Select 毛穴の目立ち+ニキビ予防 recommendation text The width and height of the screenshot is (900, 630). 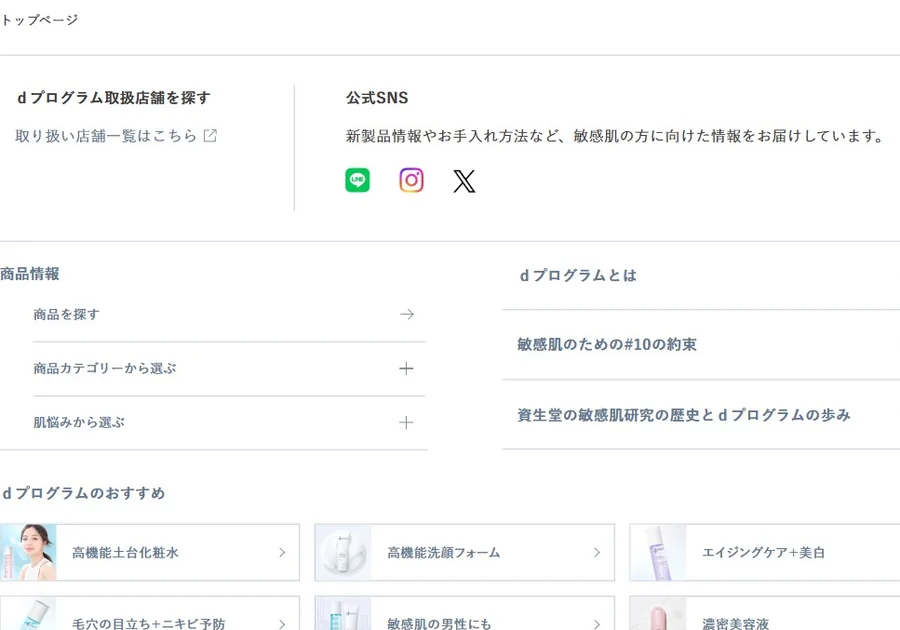149,623
